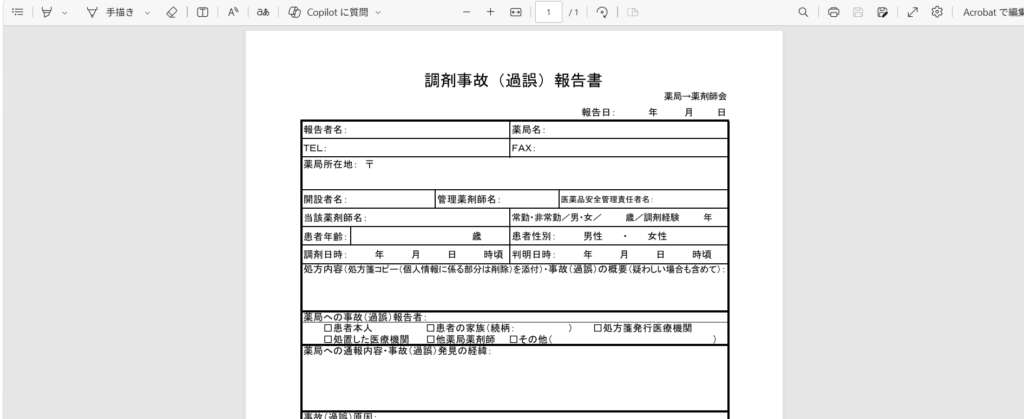Expand the 手描き pen options dropdown
The height and width of the screenshot is (419, 1024).
pyautogui.click(x=147, y=12)
